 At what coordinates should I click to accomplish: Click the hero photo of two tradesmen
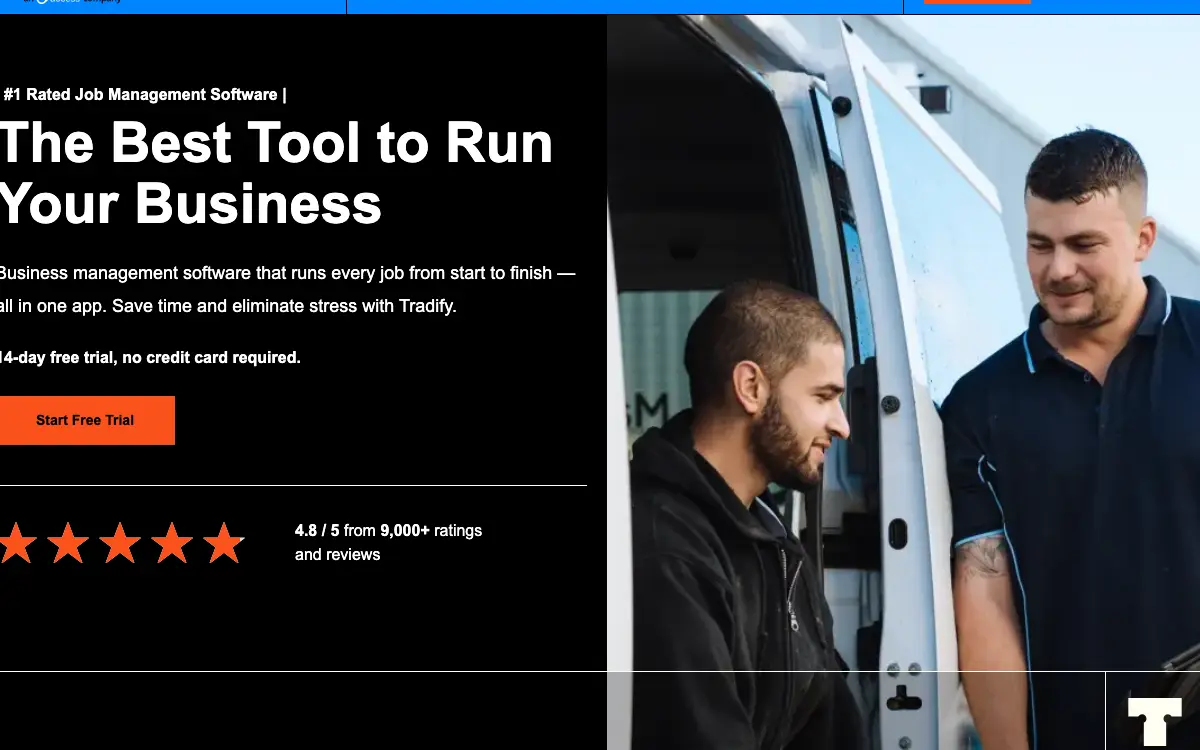903,382
